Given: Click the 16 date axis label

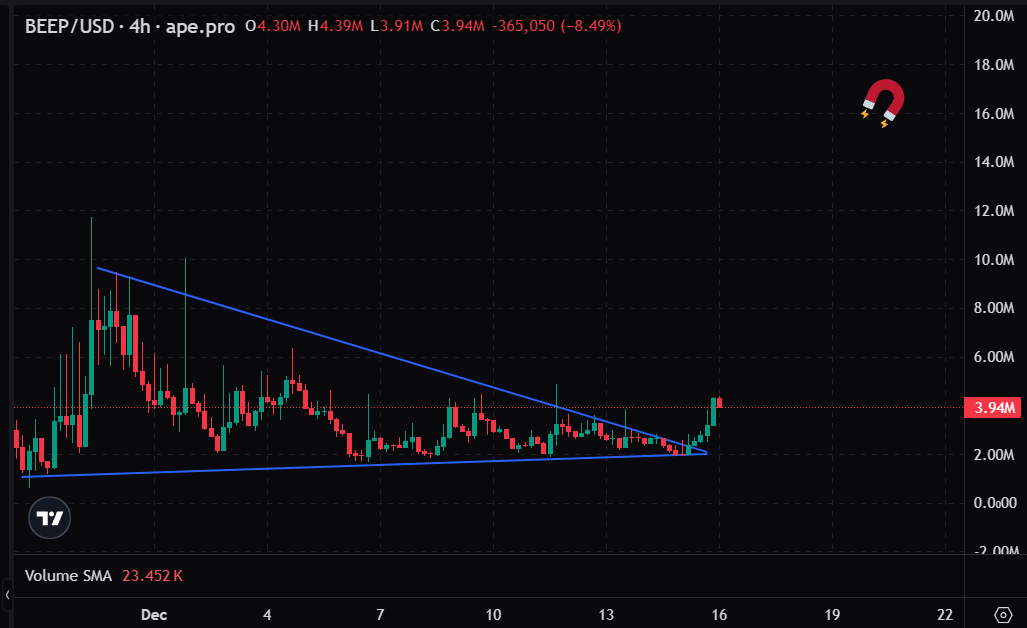Looking at the screenshot, I should coord(719,615).
